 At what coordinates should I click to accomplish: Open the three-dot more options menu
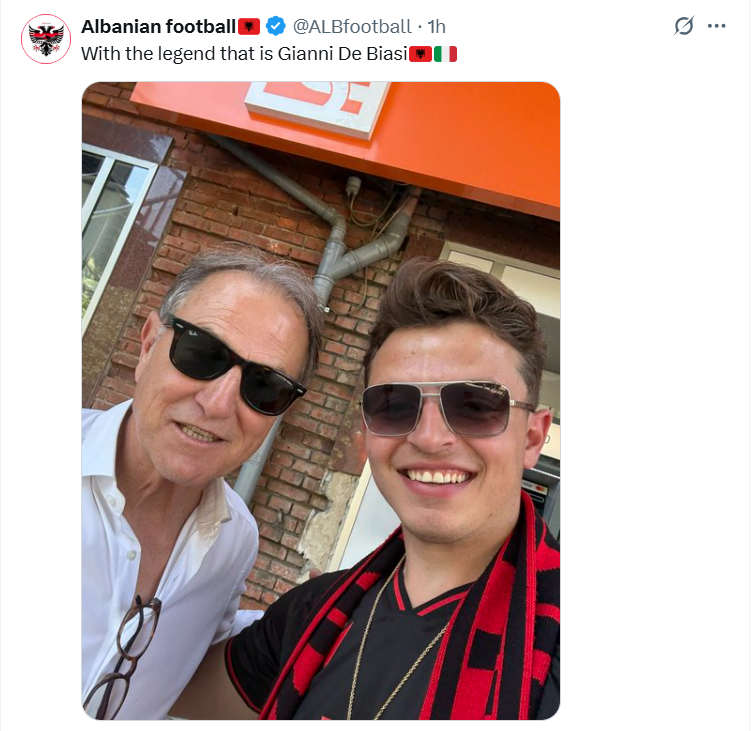717,26
